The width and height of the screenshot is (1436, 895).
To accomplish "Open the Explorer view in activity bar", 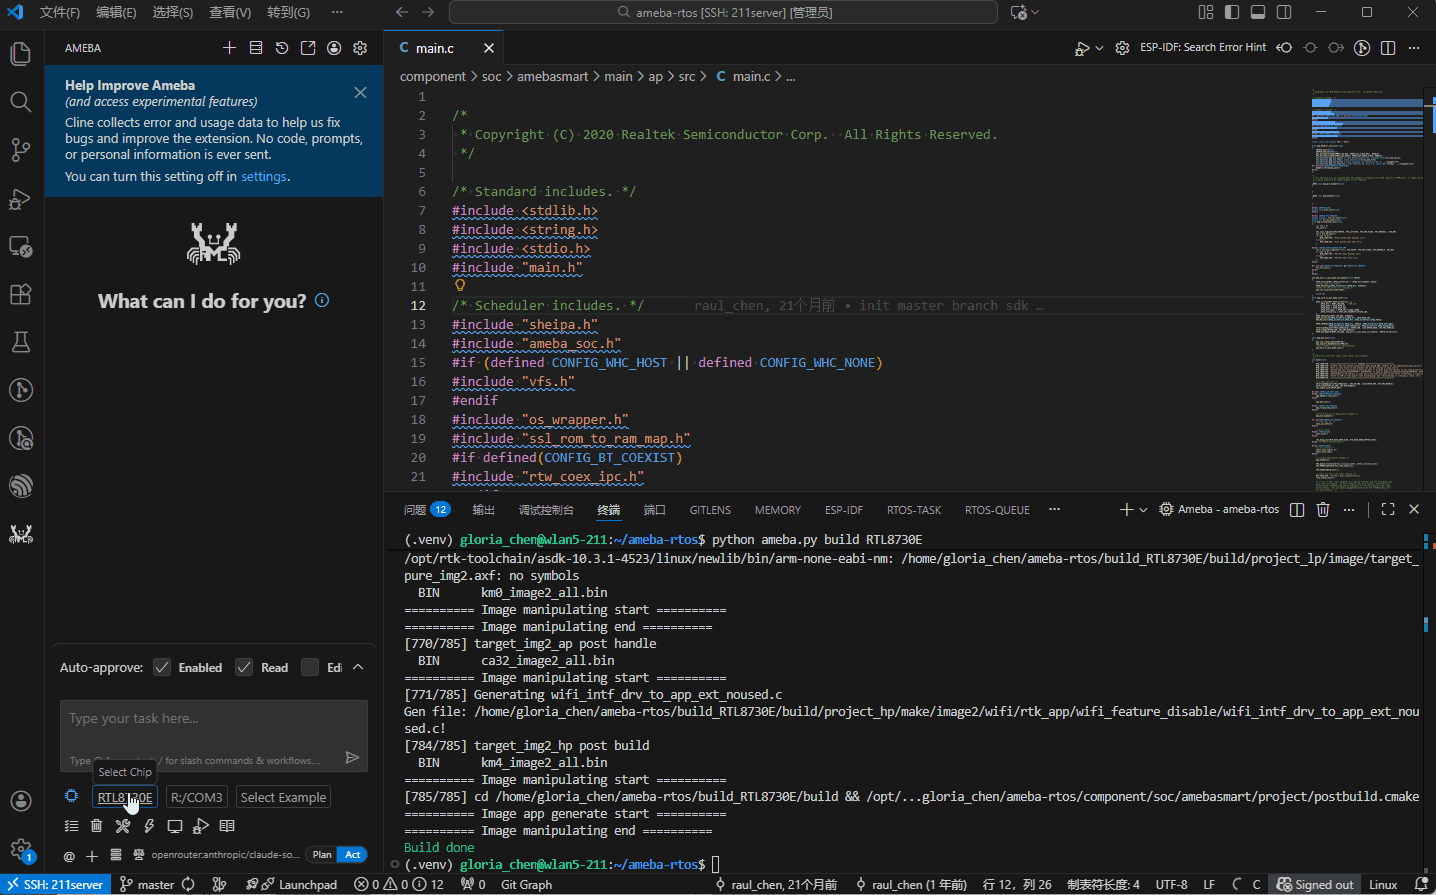I will point(20,53).
